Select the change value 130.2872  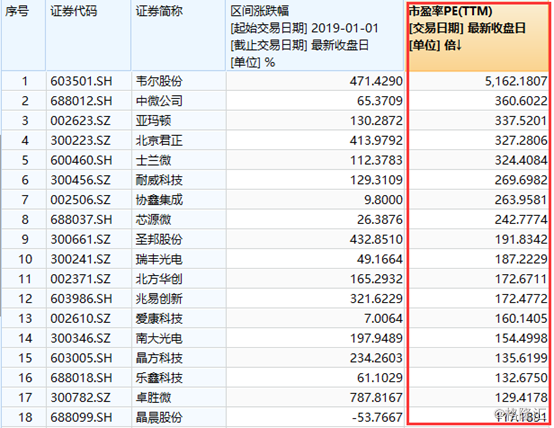(x=376, y=121)
